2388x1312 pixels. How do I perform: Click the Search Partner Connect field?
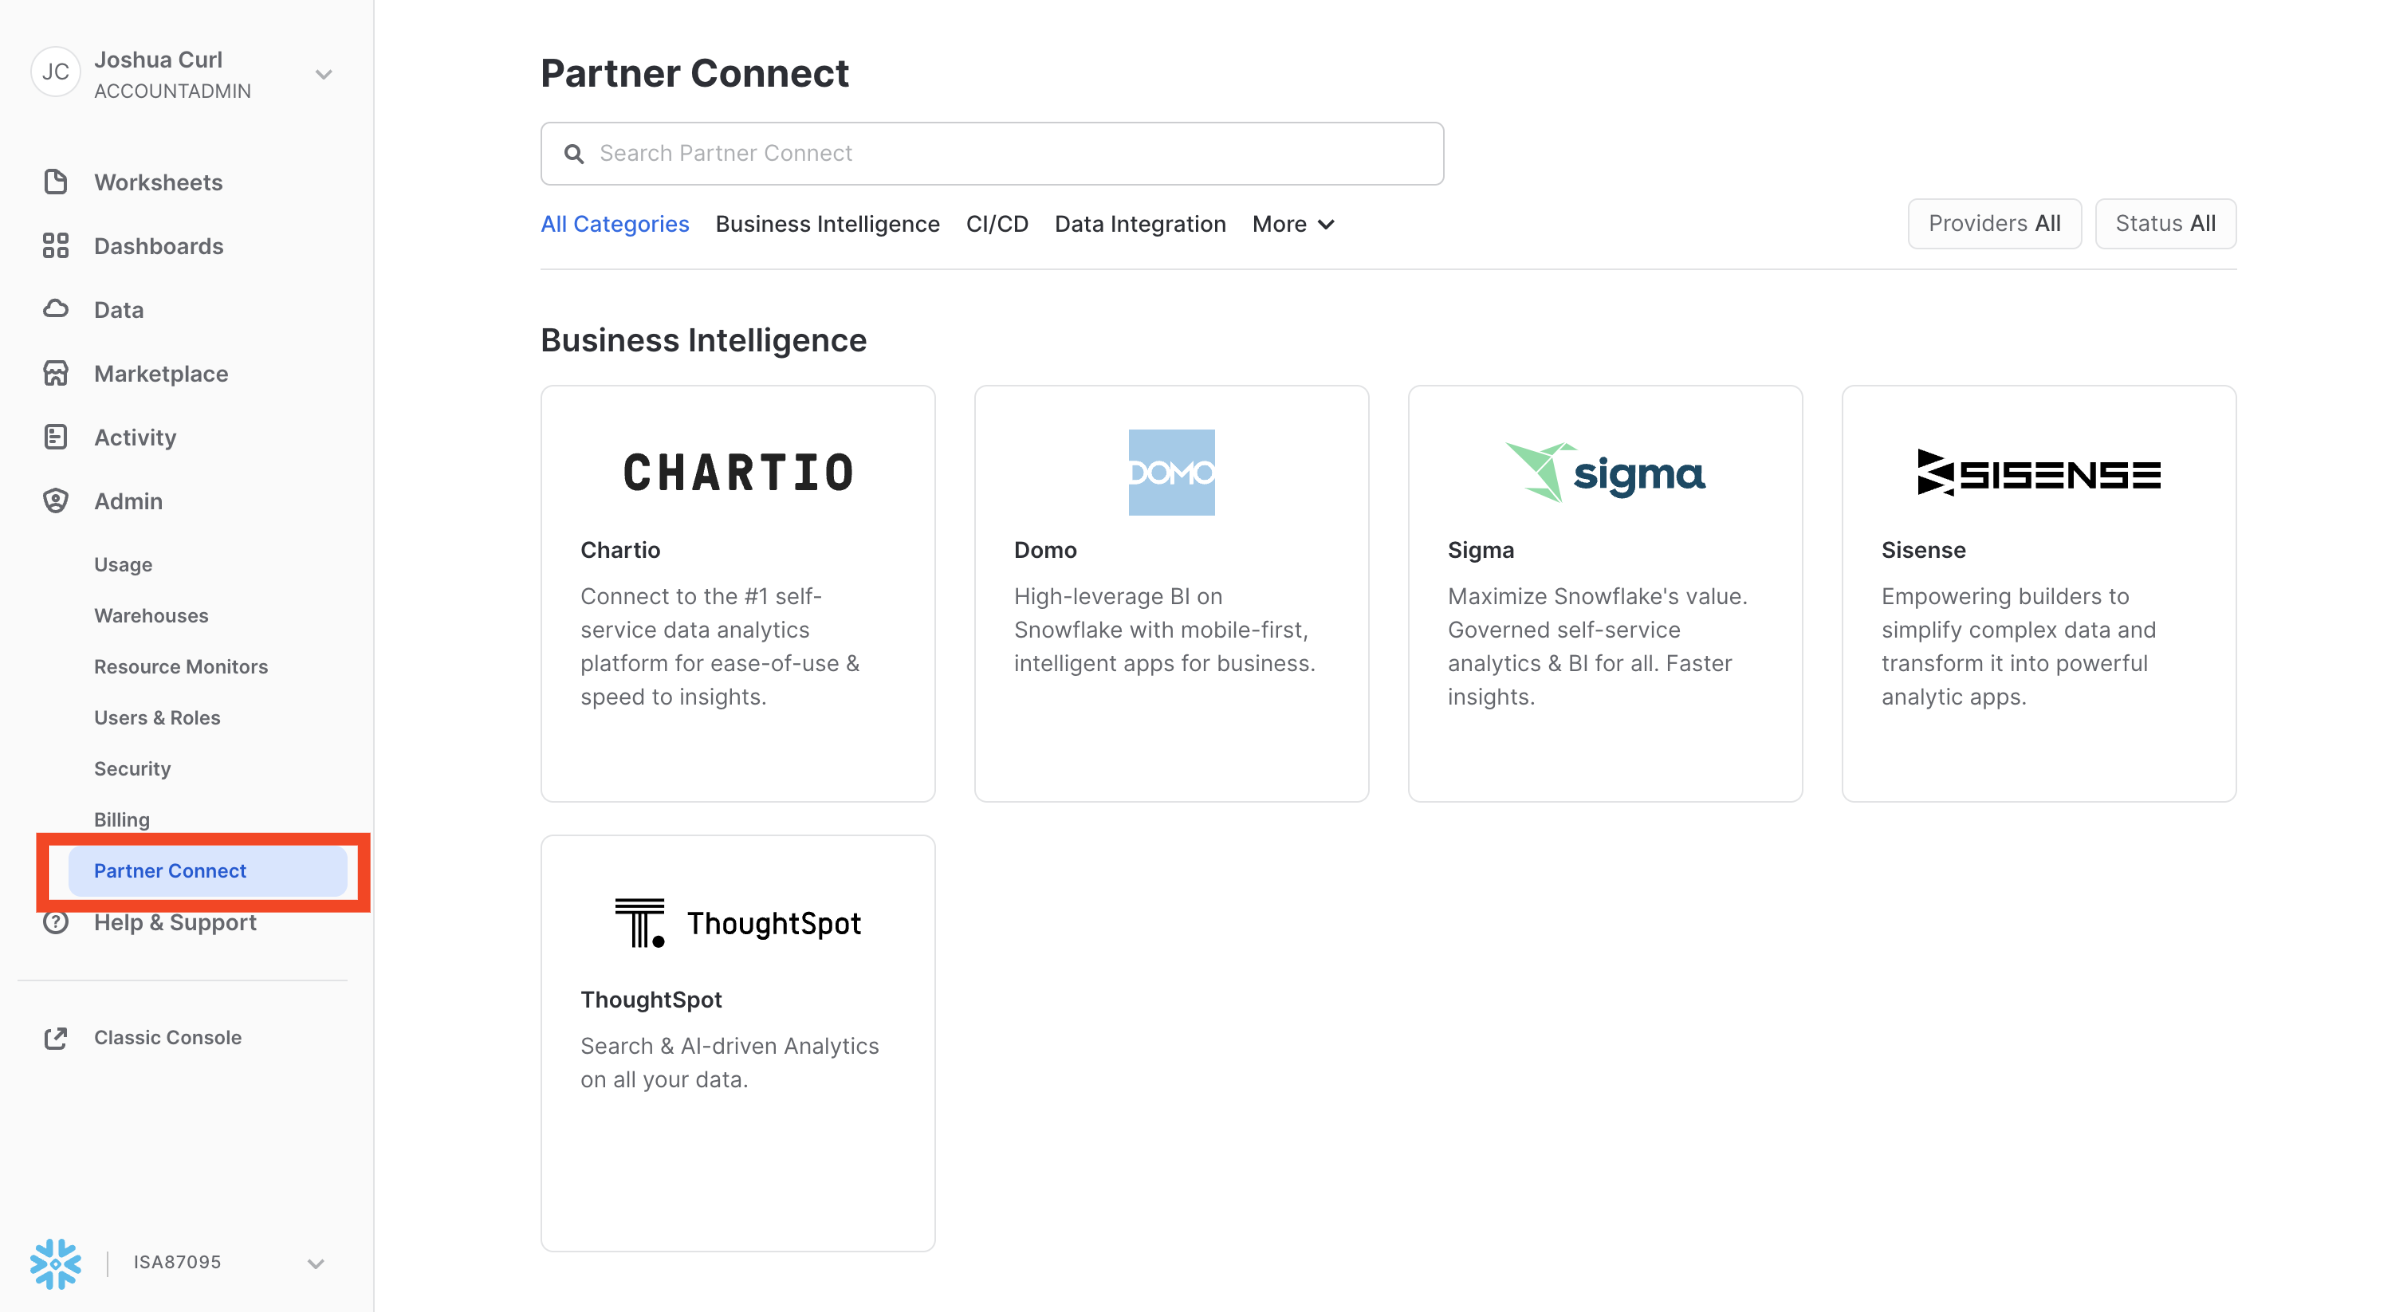pos(990,153)
